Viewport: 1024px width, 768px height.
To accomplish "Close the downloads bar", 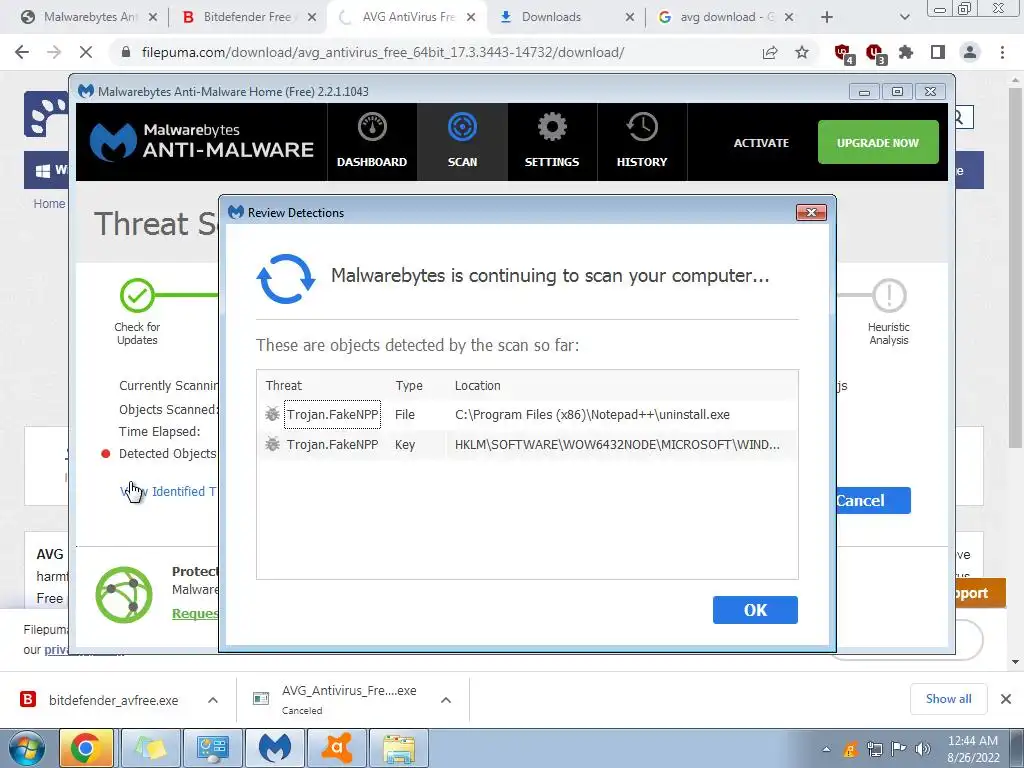I will 1006,699.
